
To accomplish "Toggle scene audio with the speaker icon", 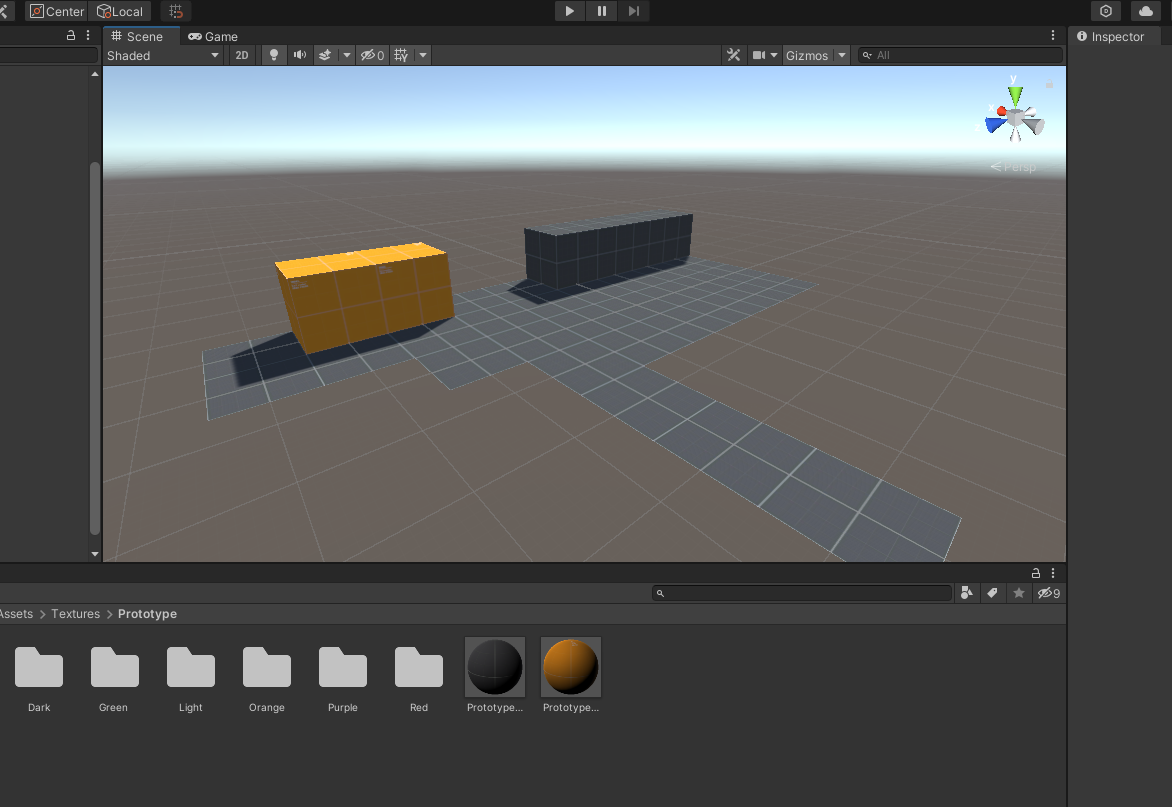I will [x=300, y=55].
